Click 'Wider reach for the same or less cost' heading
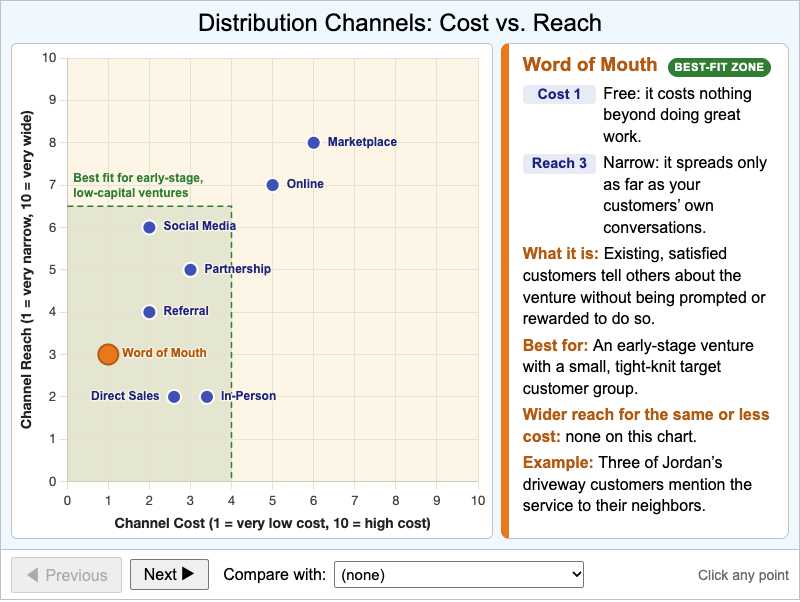This screenshot has height=602, width=800. click(x=646, y=425)
